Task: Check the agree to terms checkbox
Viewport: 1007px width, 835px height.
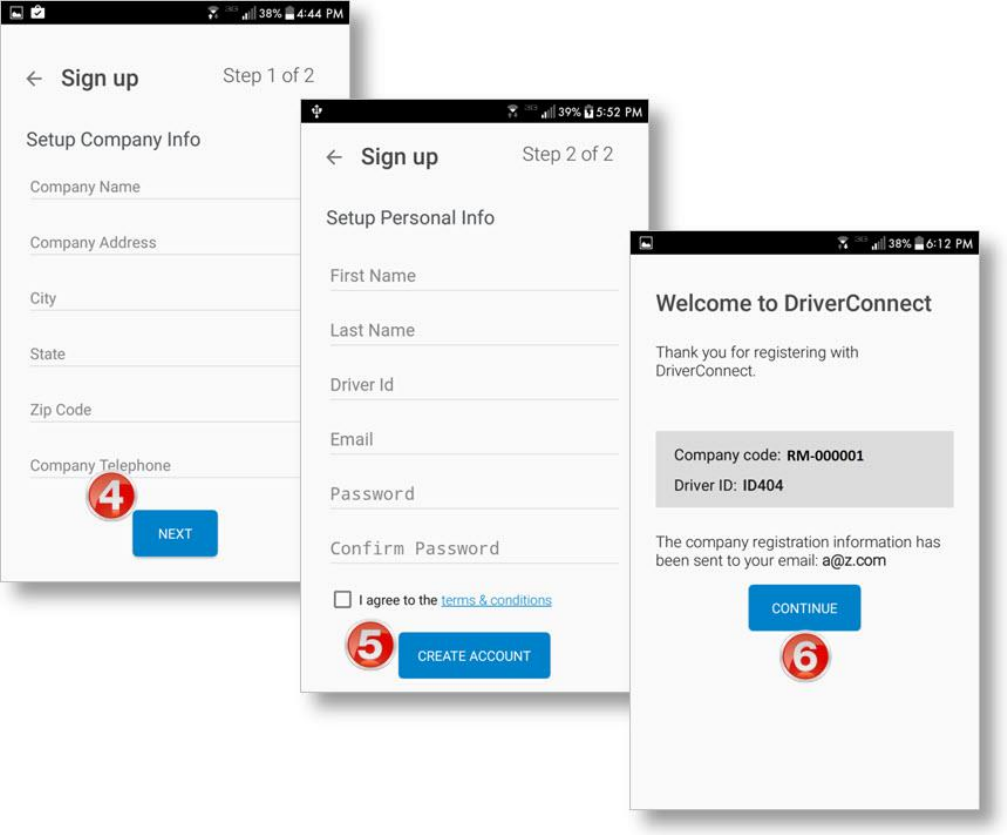Action: pos(342,599)
